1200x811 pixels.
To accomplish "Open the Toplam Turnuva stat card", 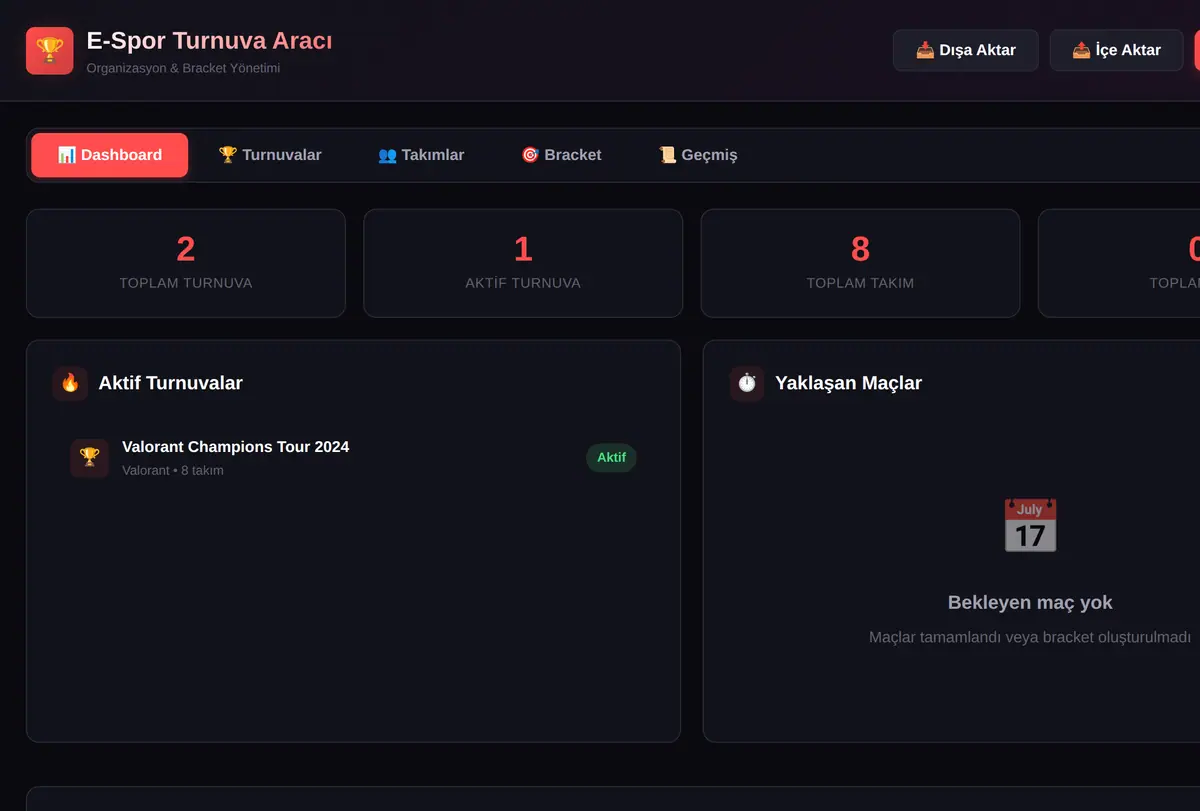I will [186, 263].
